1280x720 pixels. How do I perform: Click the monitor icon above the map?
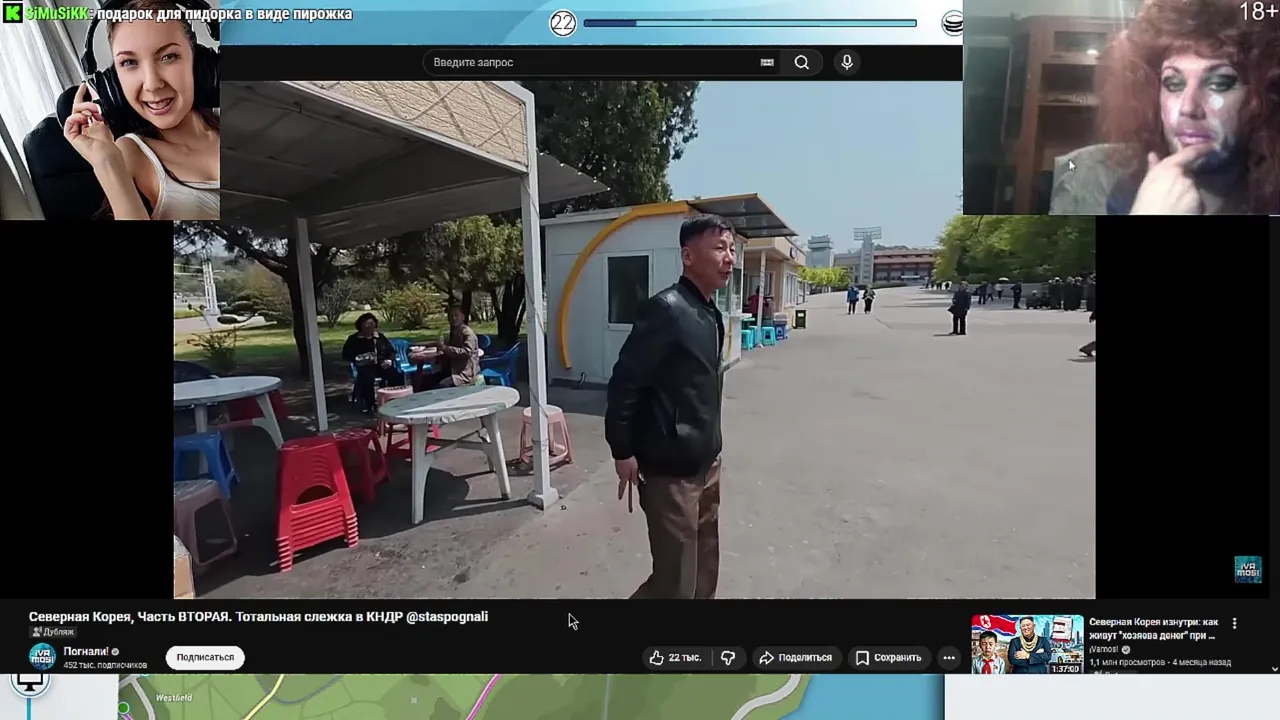pyautogui.click(x=29, y=683)
